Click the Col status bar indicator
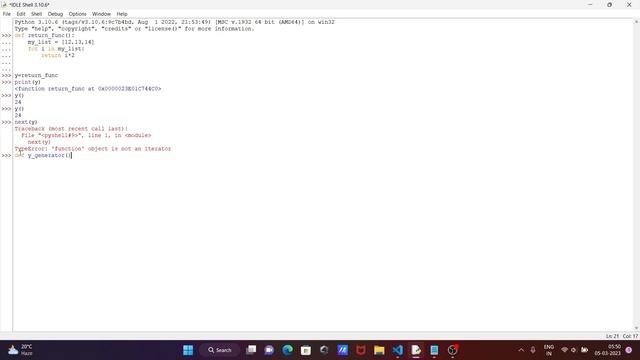The height and width of the screenshot is (360, 640). [630, 336]
